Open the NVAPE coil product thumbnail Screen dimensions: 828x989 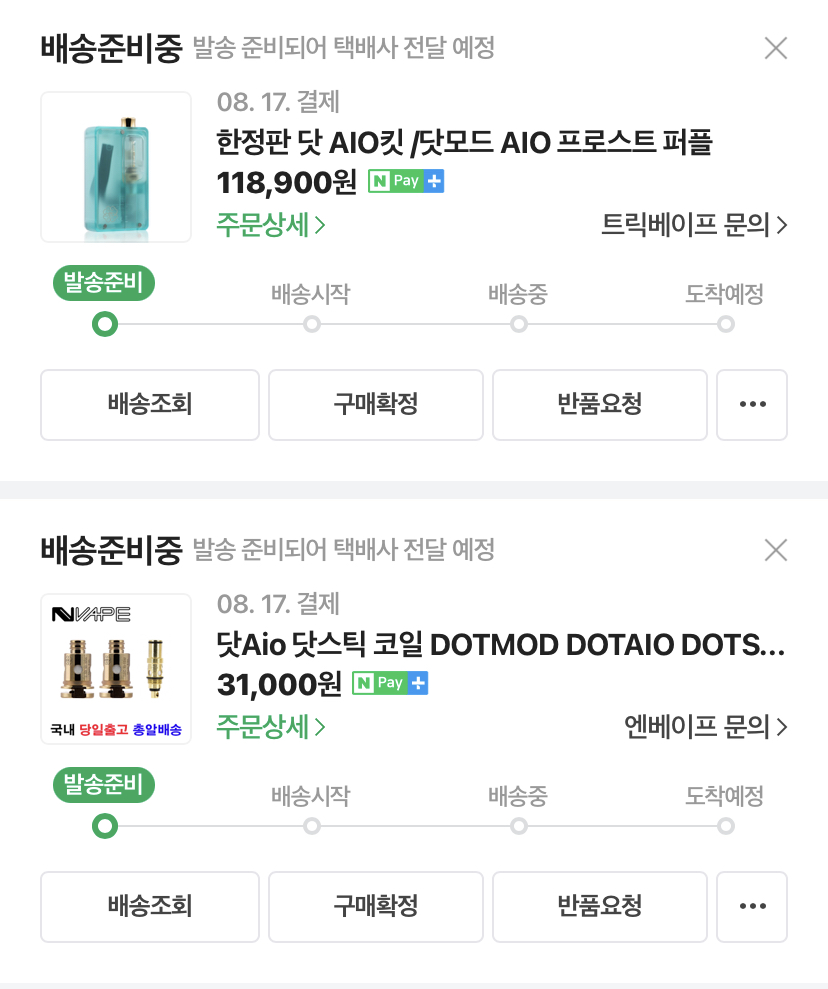click(x=116, y=669)
